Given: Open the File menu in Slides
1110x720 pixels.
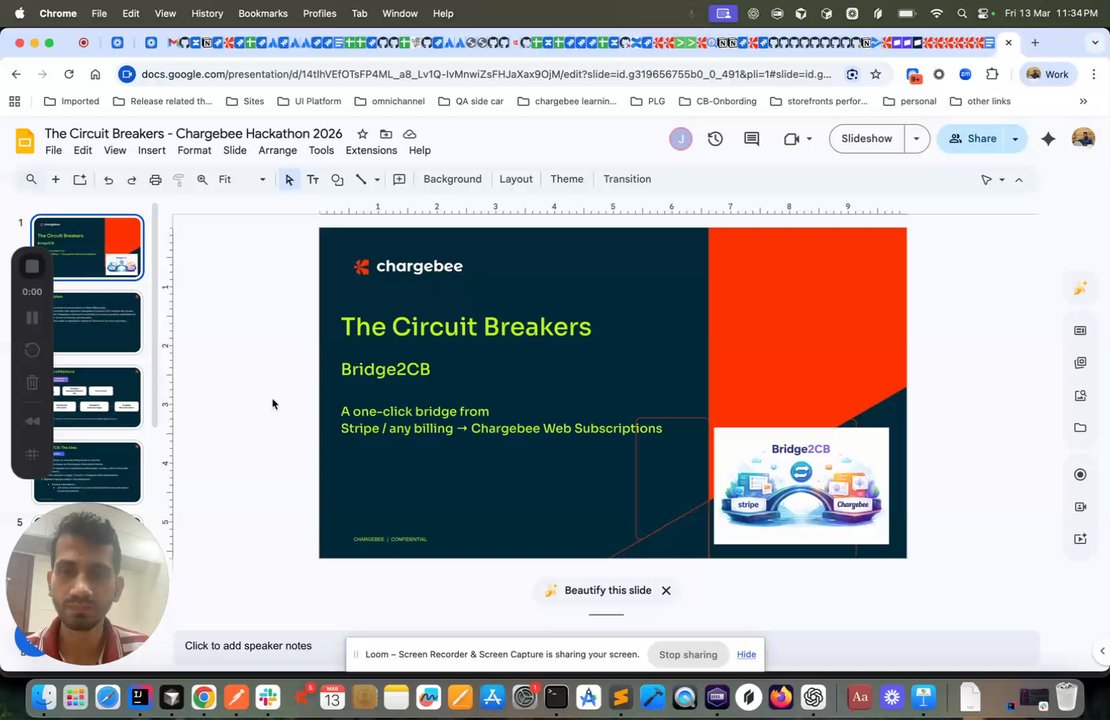Looking at the screenshot, I should [x=53, y=150].
